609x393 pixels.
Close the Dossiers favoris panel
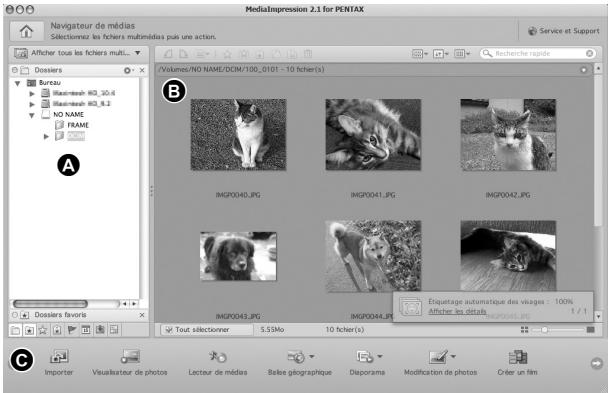(142, 315)
